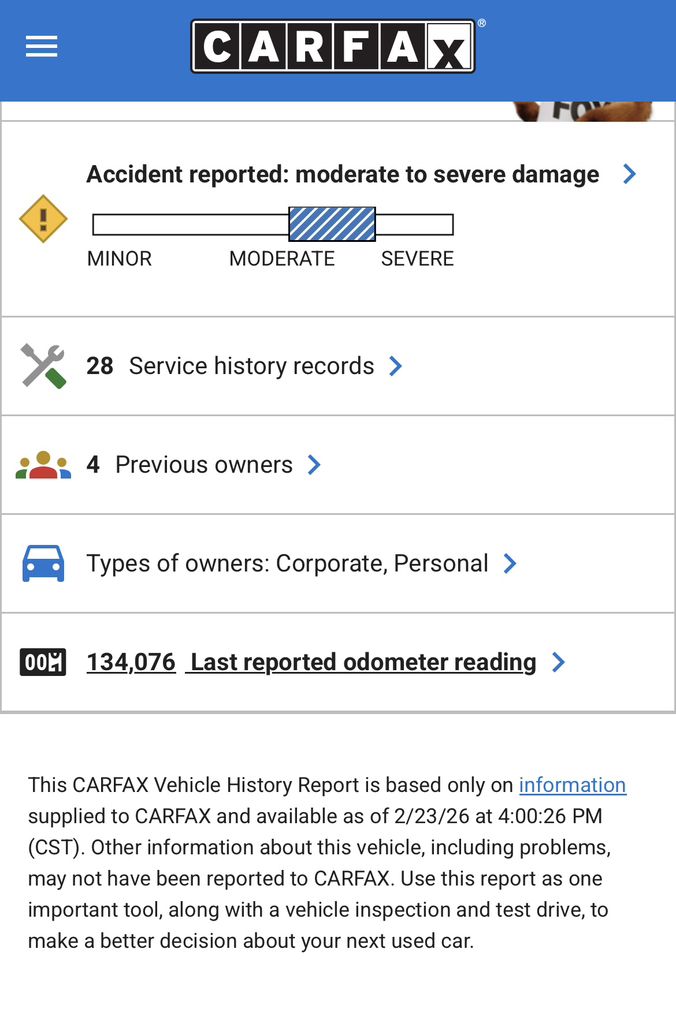Expand service history records chevron
The image size is (676, 1020).
(x=396, y=366)
